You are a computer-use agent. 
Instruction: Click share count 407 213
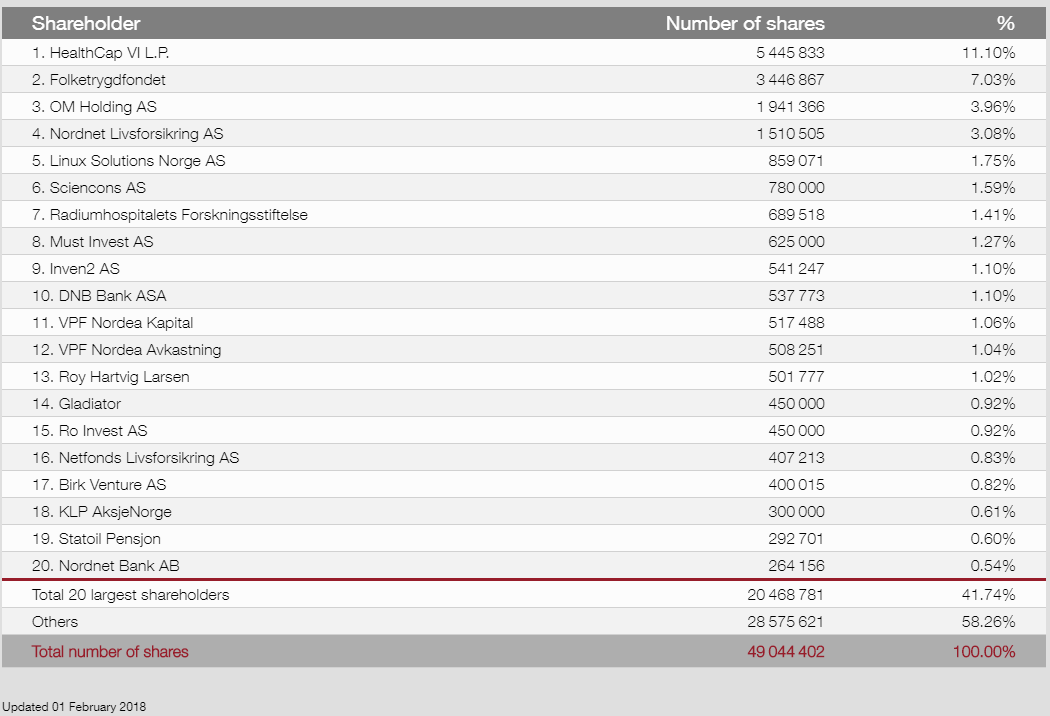click(x=796, y=457)
